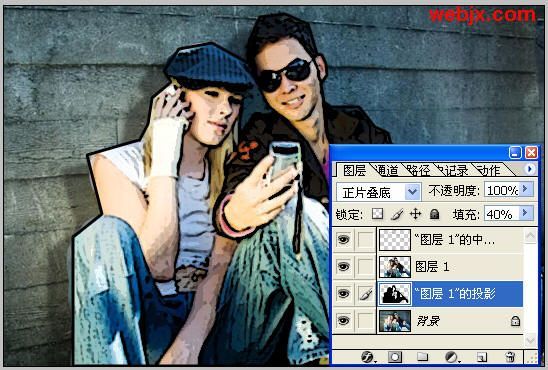Open the 填充 fill slider arrow
This screenshot has width=548, height=370.
coord(525,213)
